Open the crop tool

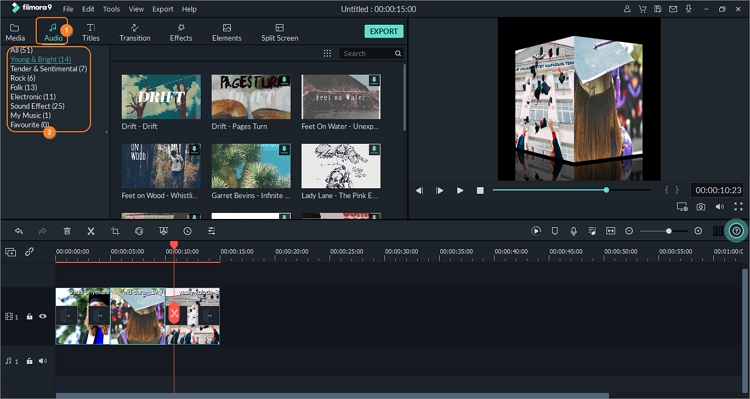tap(115, 231)
